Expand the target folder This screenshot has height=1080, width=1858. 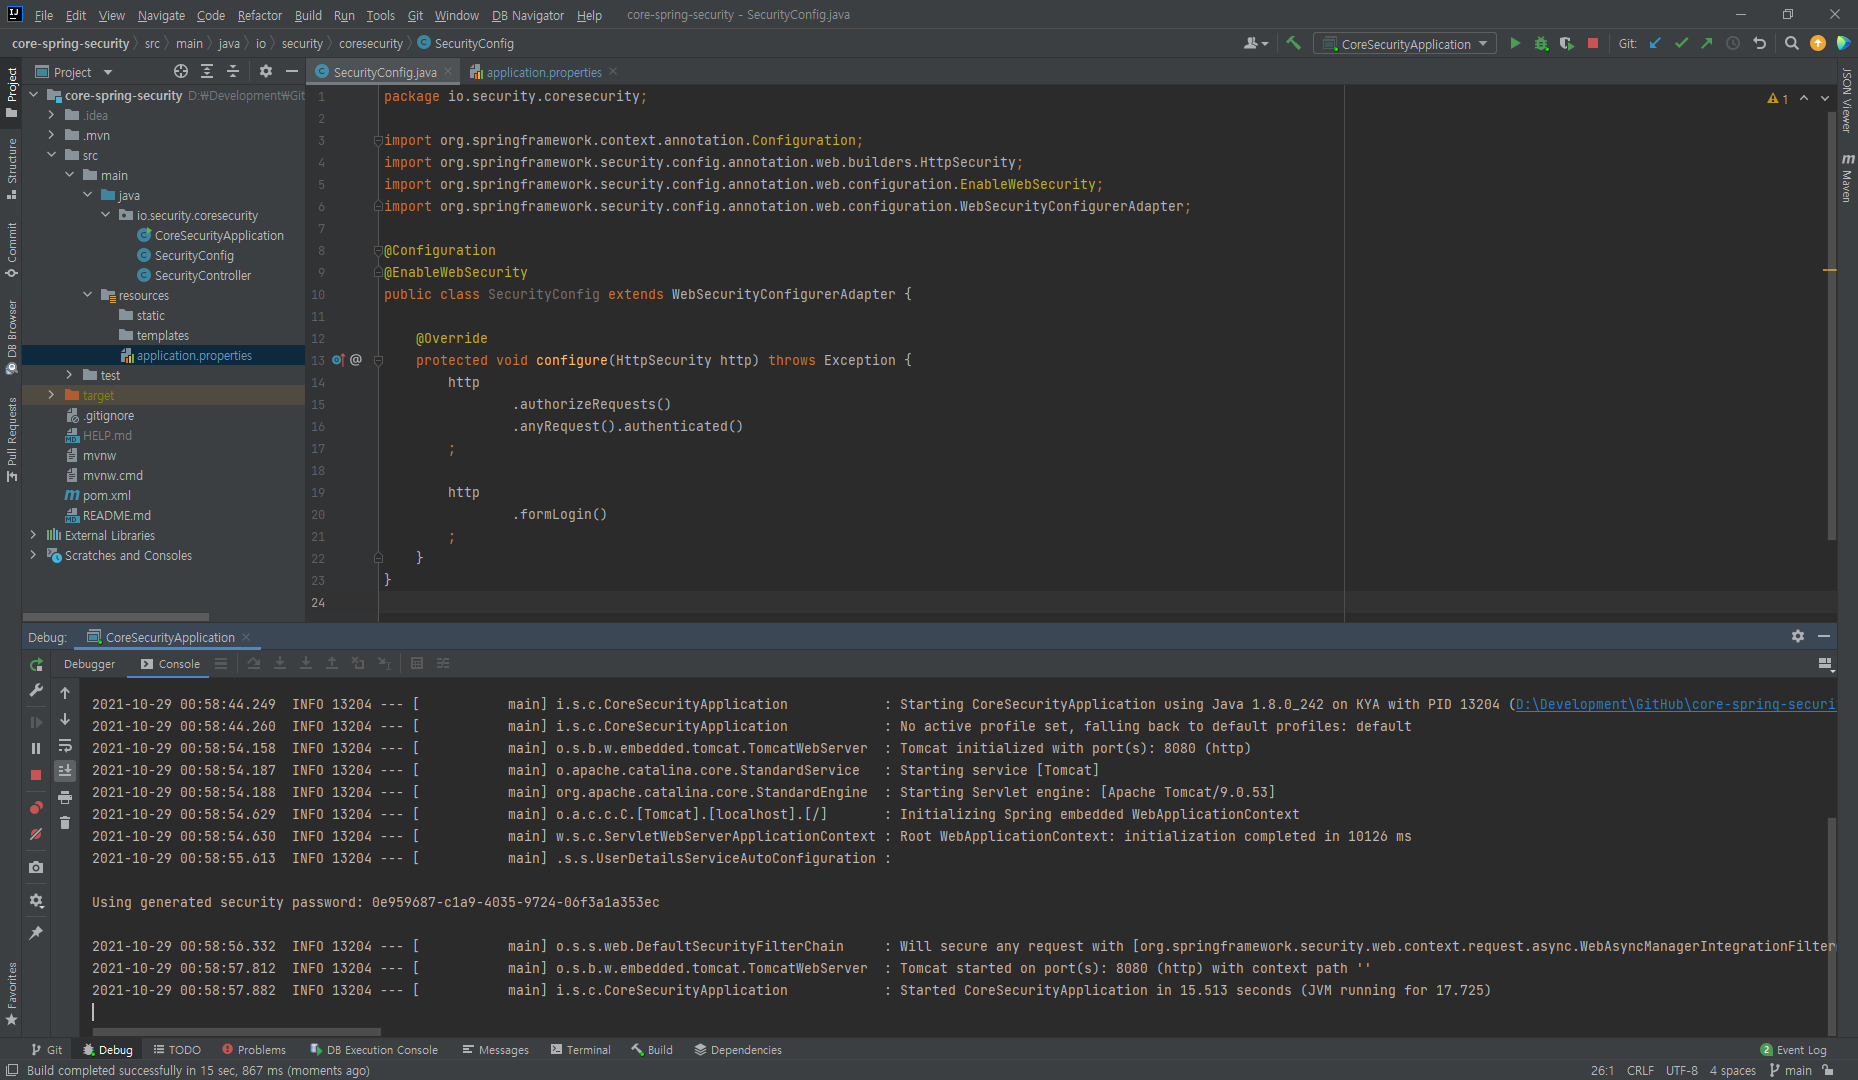[x=51, y=395]
